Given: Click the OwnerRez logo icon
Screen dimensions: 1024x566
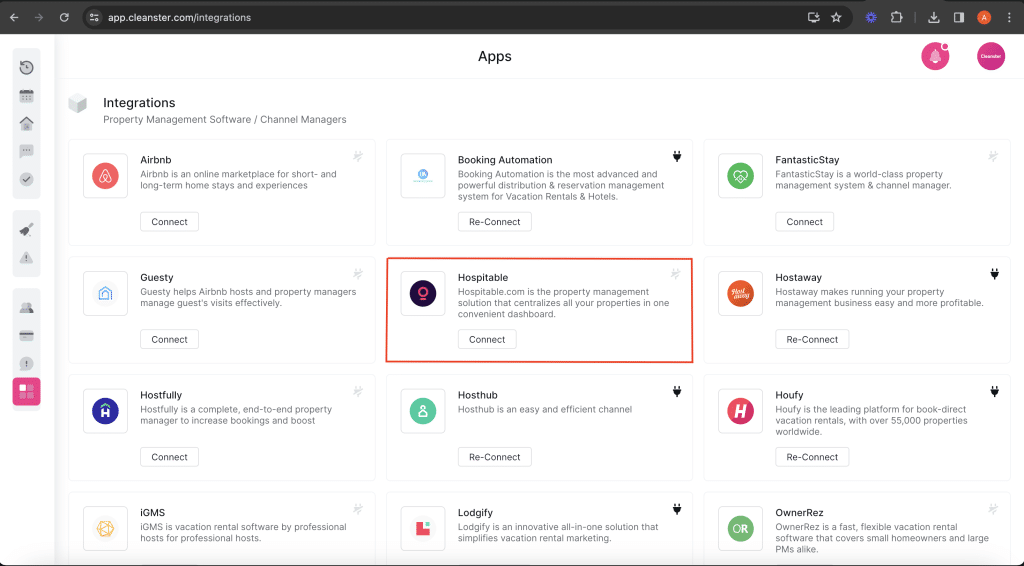Looking at the screenshot, I should (740, 528).
